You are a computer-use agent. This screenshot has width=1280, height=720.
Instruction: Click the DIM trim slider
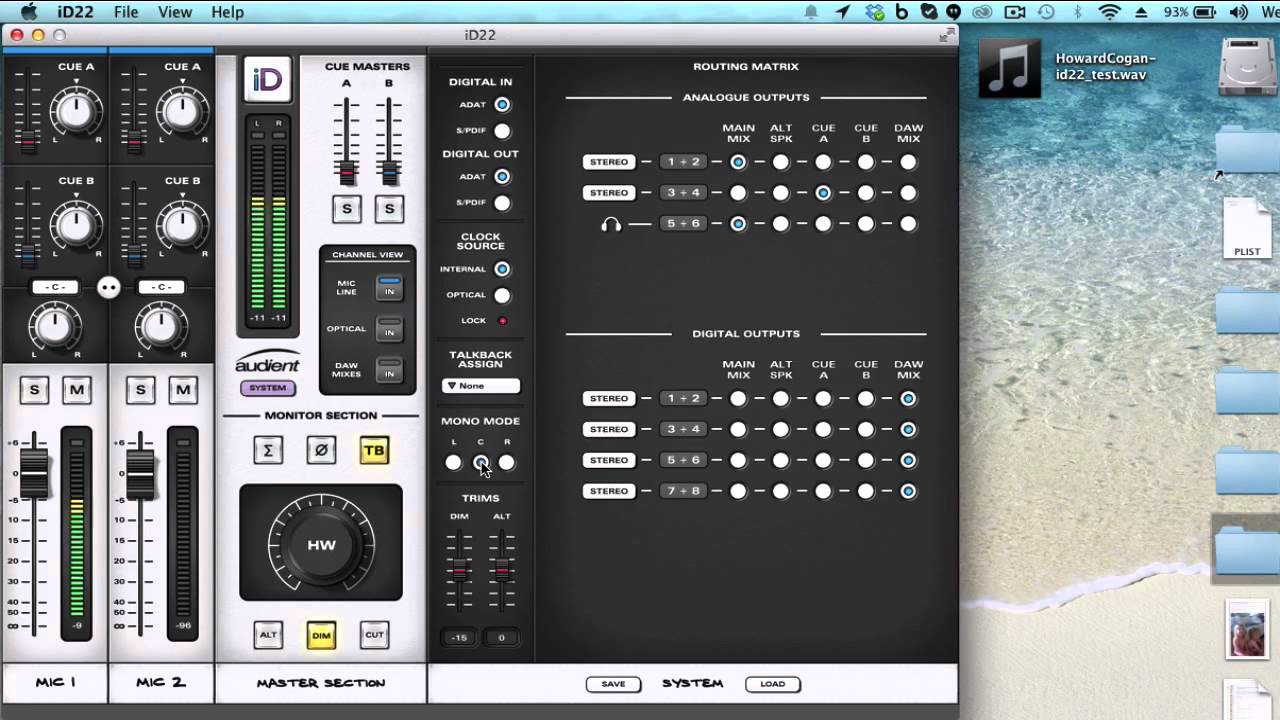coord(459,570)
